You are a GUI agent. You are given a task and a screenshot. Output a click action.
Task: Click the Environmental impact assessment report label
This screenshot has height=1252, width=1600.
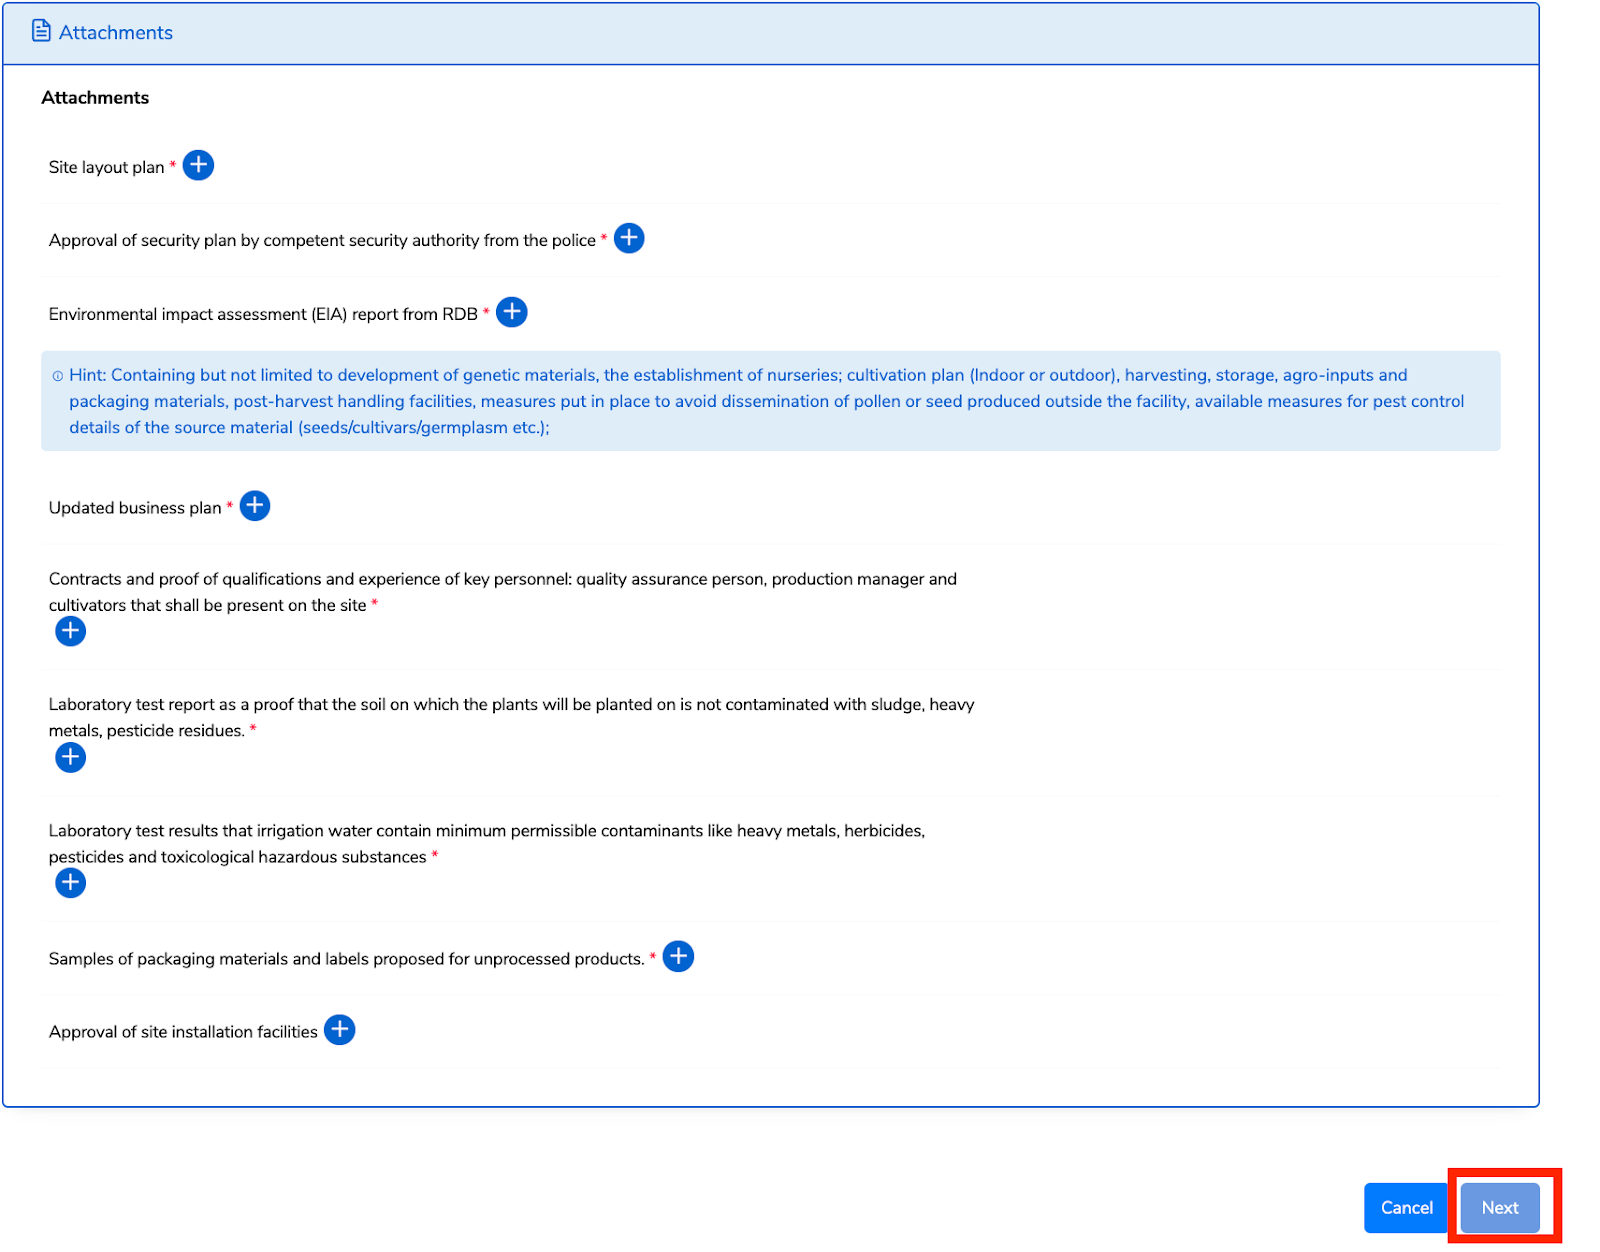click(263, 314)
